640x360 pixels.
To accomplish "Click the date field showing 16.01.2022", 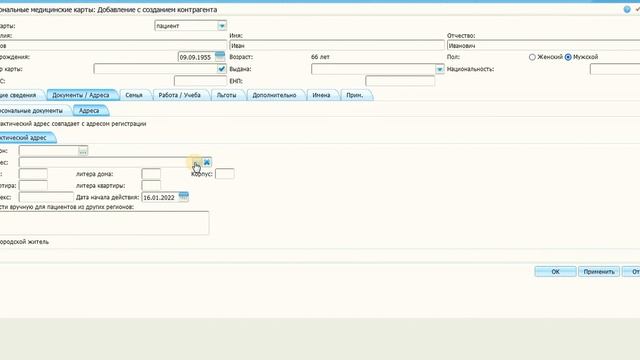I will (160, 197).
